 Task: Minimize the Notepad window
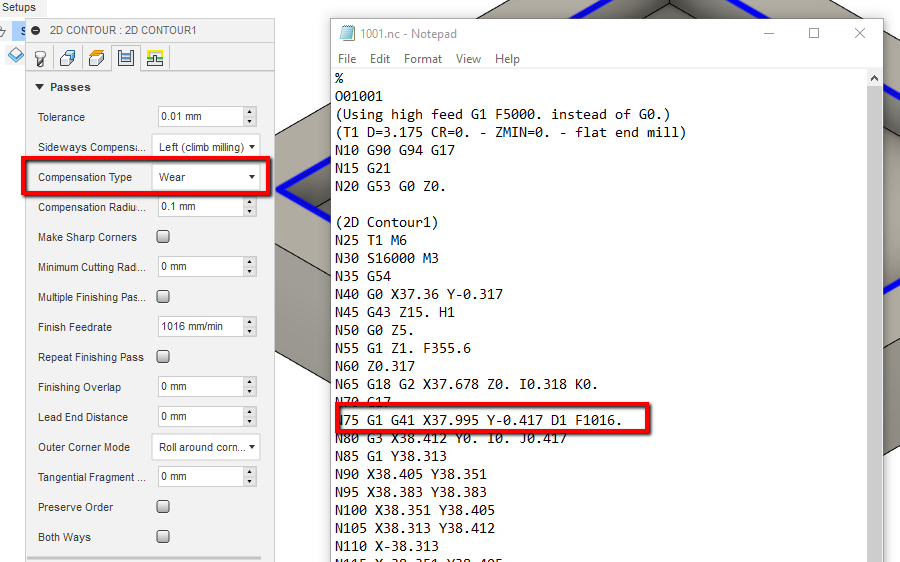click(769, 33)
